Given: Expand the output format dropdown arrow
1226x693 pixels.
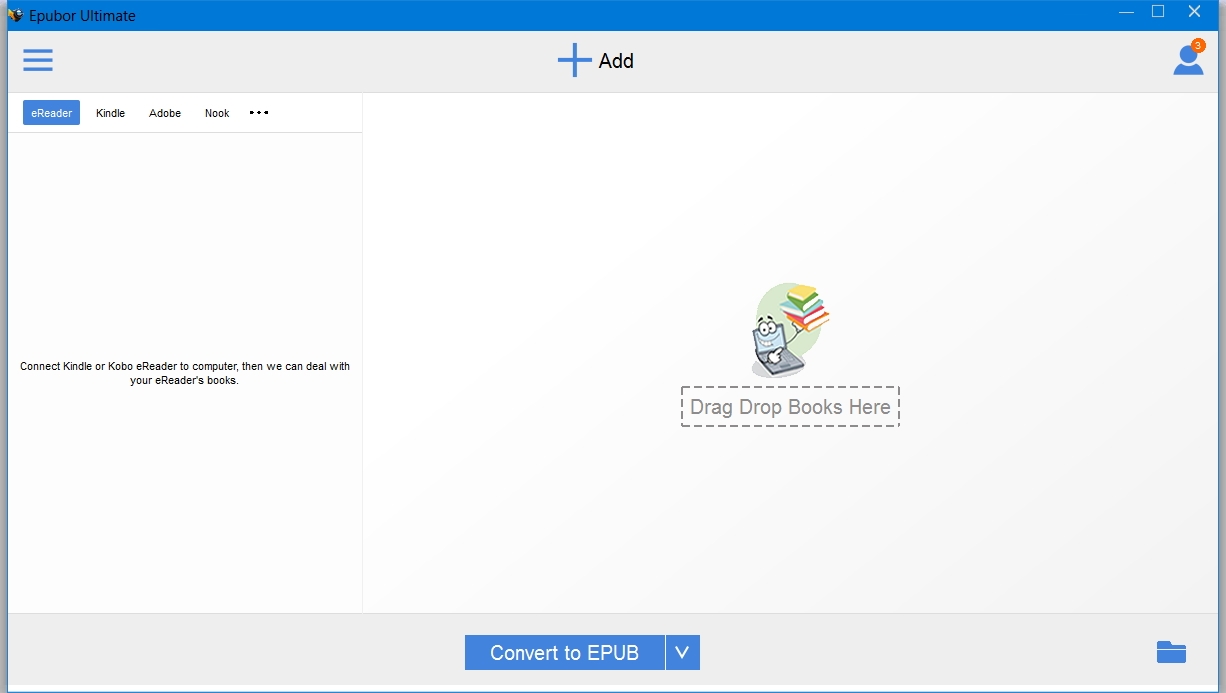Looking at the screenshot, I should (683, 653).
